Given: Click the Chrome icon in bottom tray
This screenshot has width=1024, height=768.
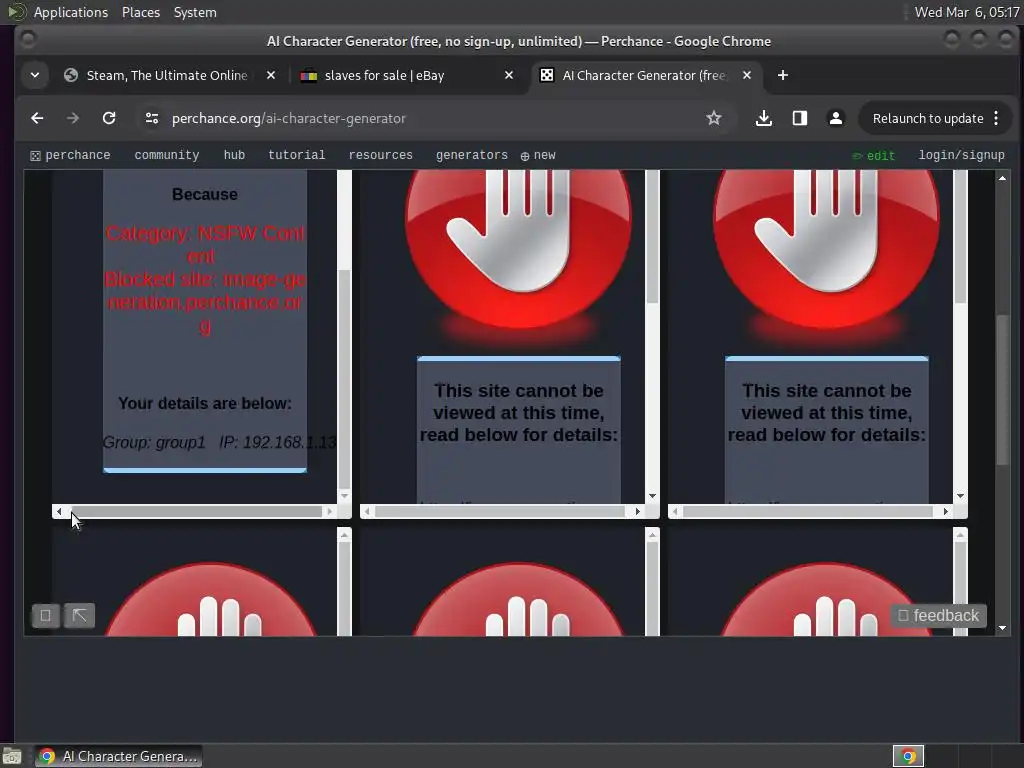Looking at the screenshot, I should coord(908,756).
